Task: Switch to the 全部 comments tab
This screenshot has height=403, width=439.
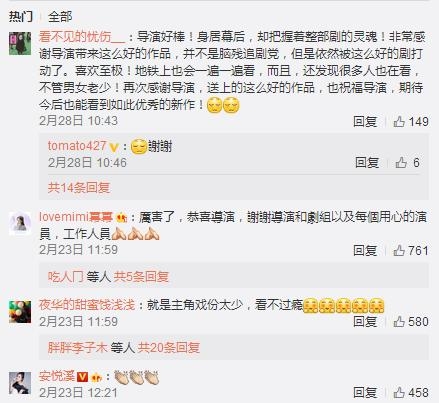Action: pyautogui.click(x=60, y=16)
